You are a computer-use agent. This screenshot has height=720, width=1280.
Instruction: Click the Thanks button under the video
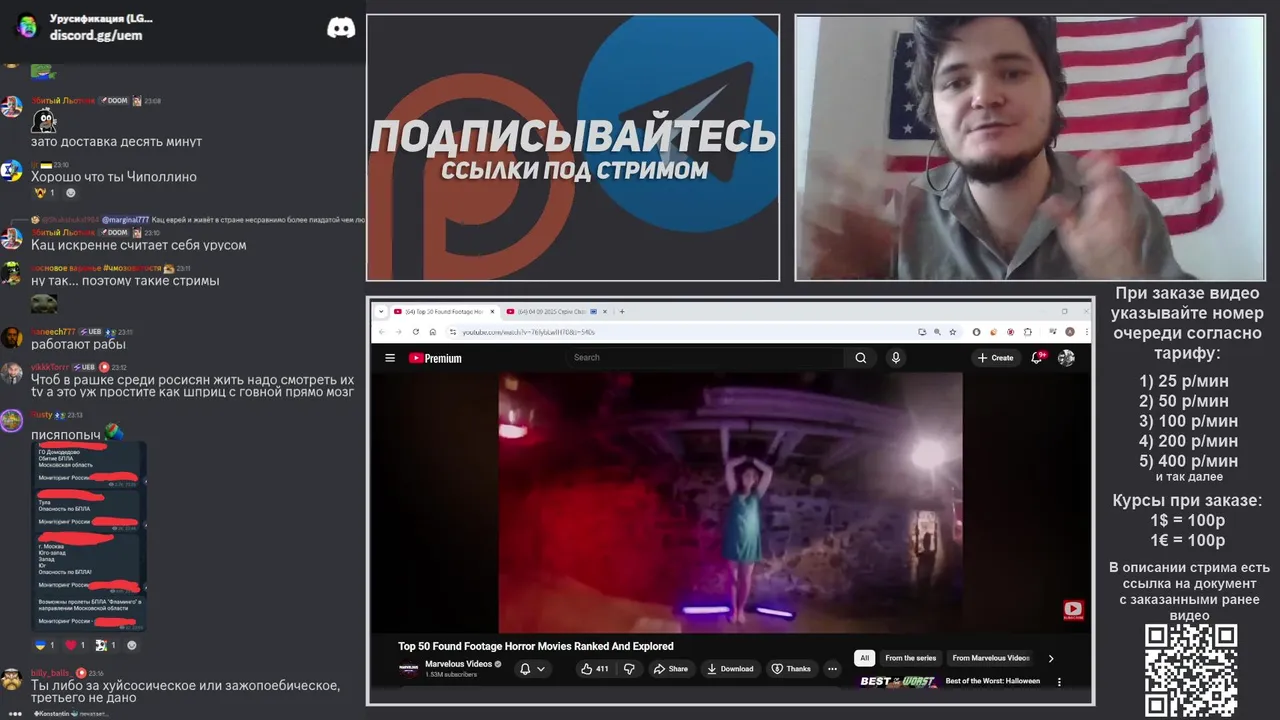(x=791, y=669)
